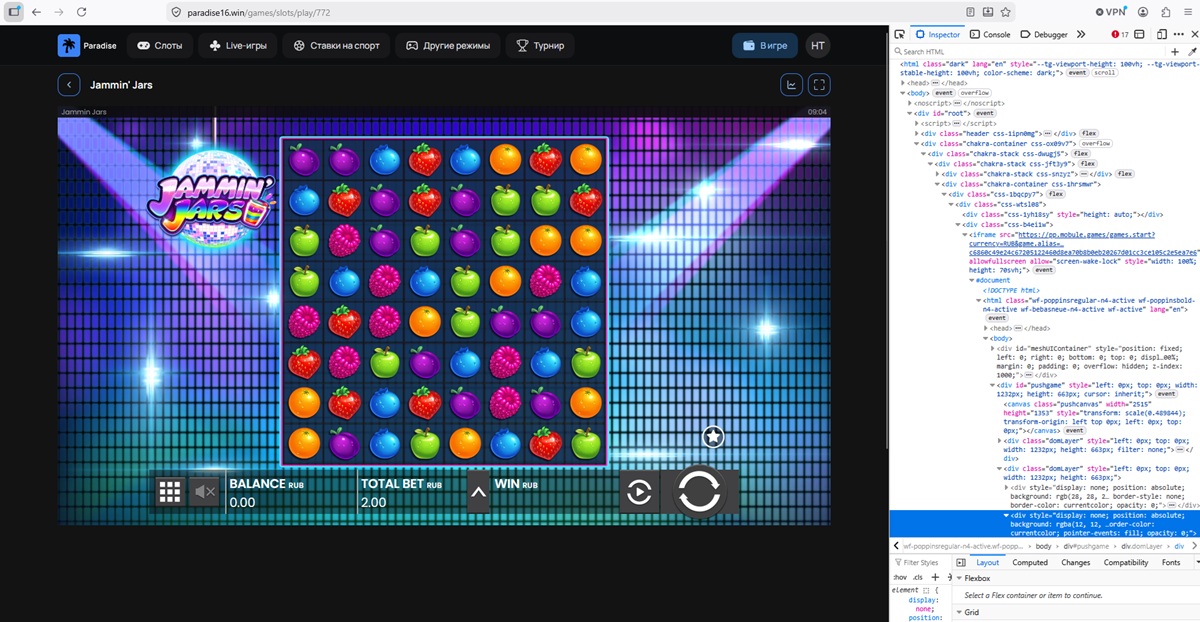Collapse the pushgame div node
Image resolution: width=1200 pixels, height=622 pixels.
pyautogui.click(x=994, y=385)
